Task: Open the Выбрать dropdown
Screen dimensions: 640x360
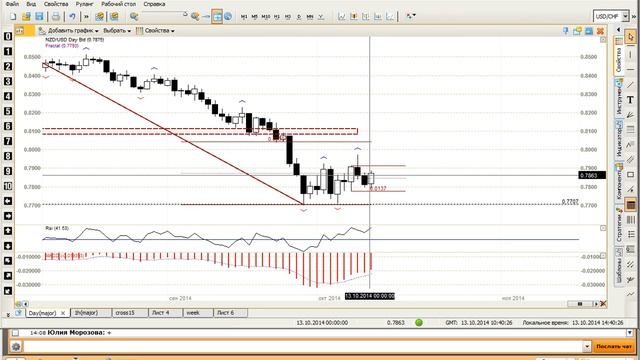Action: point(117,31)
